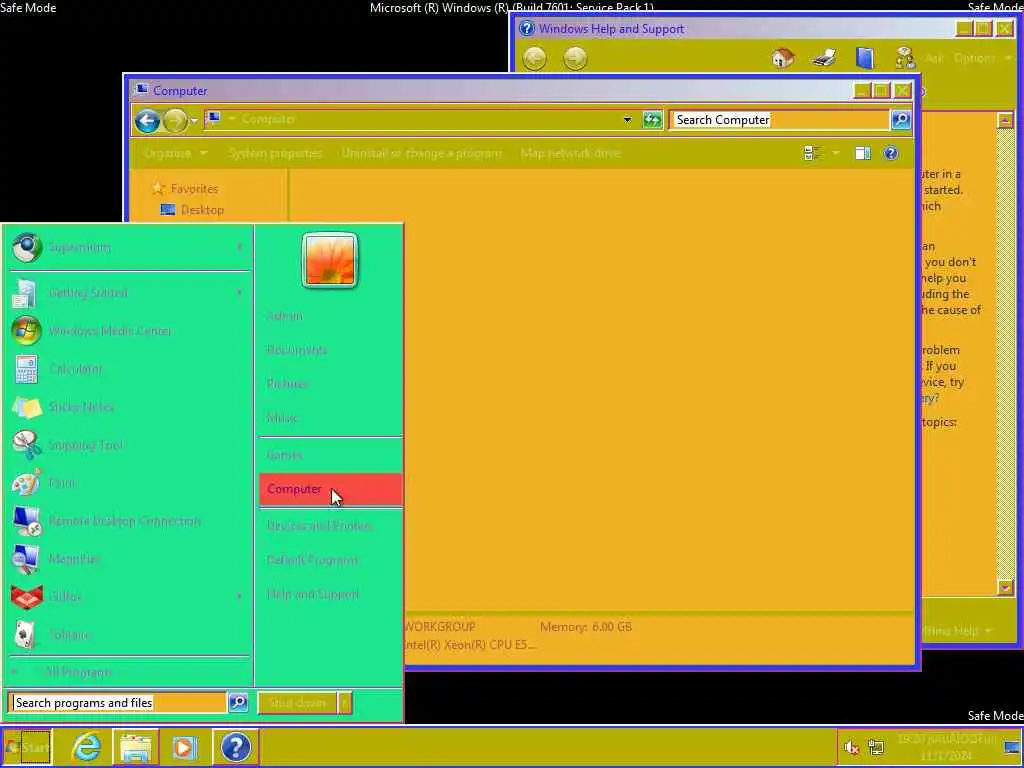Launch the Snipping Tool
Viewport: 1024px width, 768px height.
tap(127, 445)
